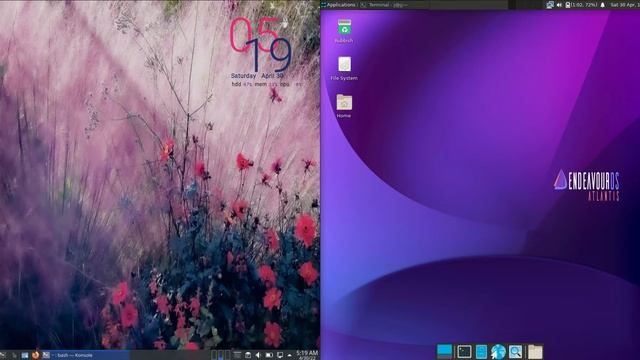The image size is (640, 360).
Task: Open the volume control in top panel
Action: pyautogui.click(x=559, y=5)
